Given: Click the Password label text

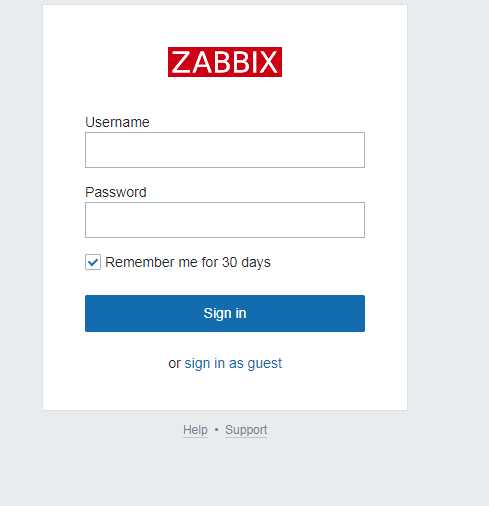Looking at the screenshot, I should 116,192.
